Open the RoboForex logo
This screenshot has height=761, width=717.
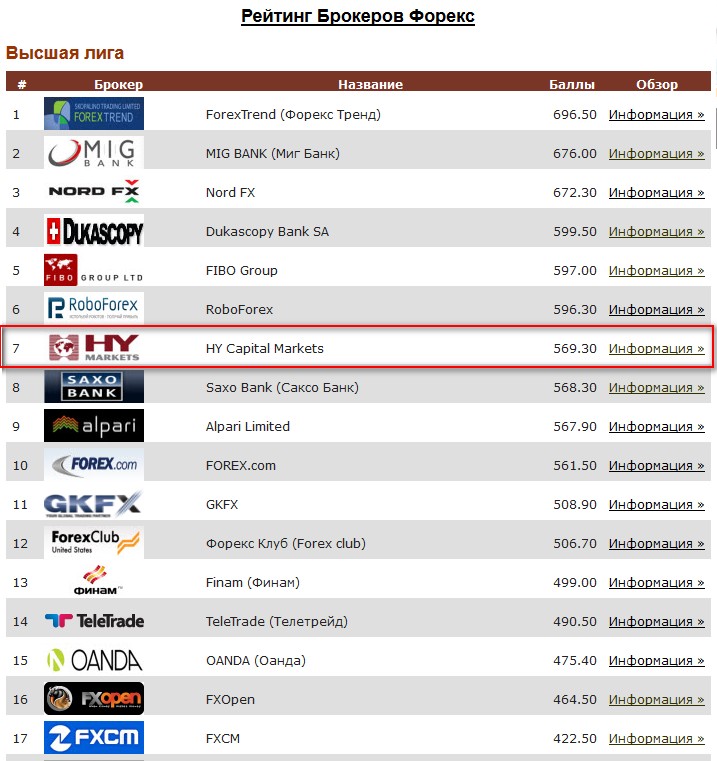[x=94, y=308]
